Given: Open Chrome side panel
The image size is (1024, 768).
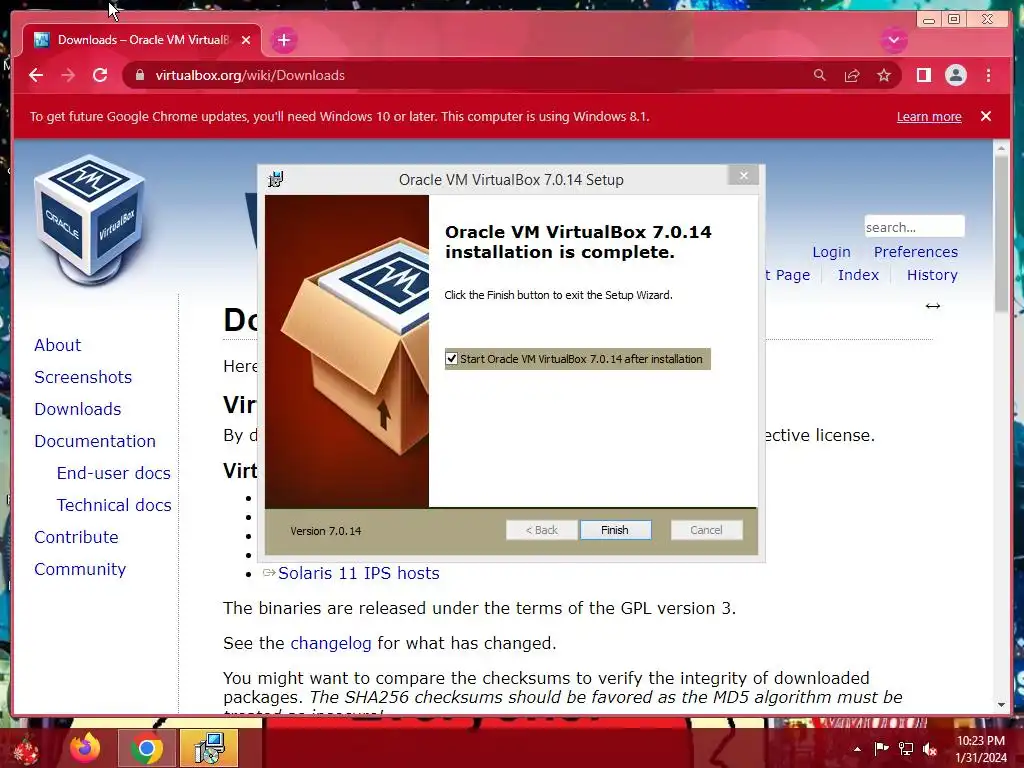Looking at the screenshot, I should (x=923, y=75).
